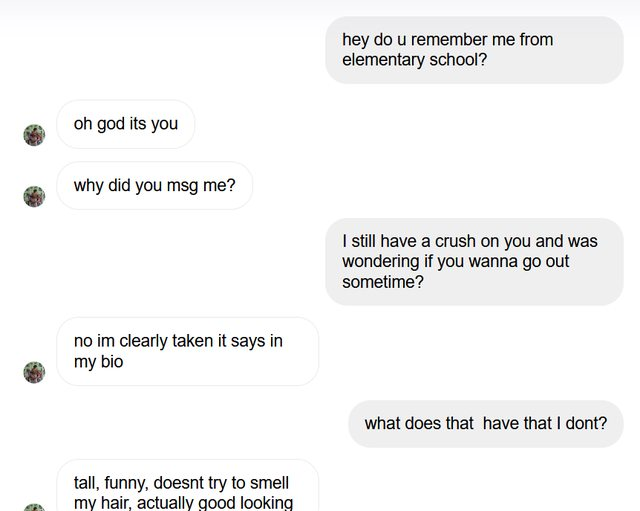This screenshot has height=511, width=640.
Task: Click the avatar beside "no im clearly taken" message
Action: click(34, 373)
